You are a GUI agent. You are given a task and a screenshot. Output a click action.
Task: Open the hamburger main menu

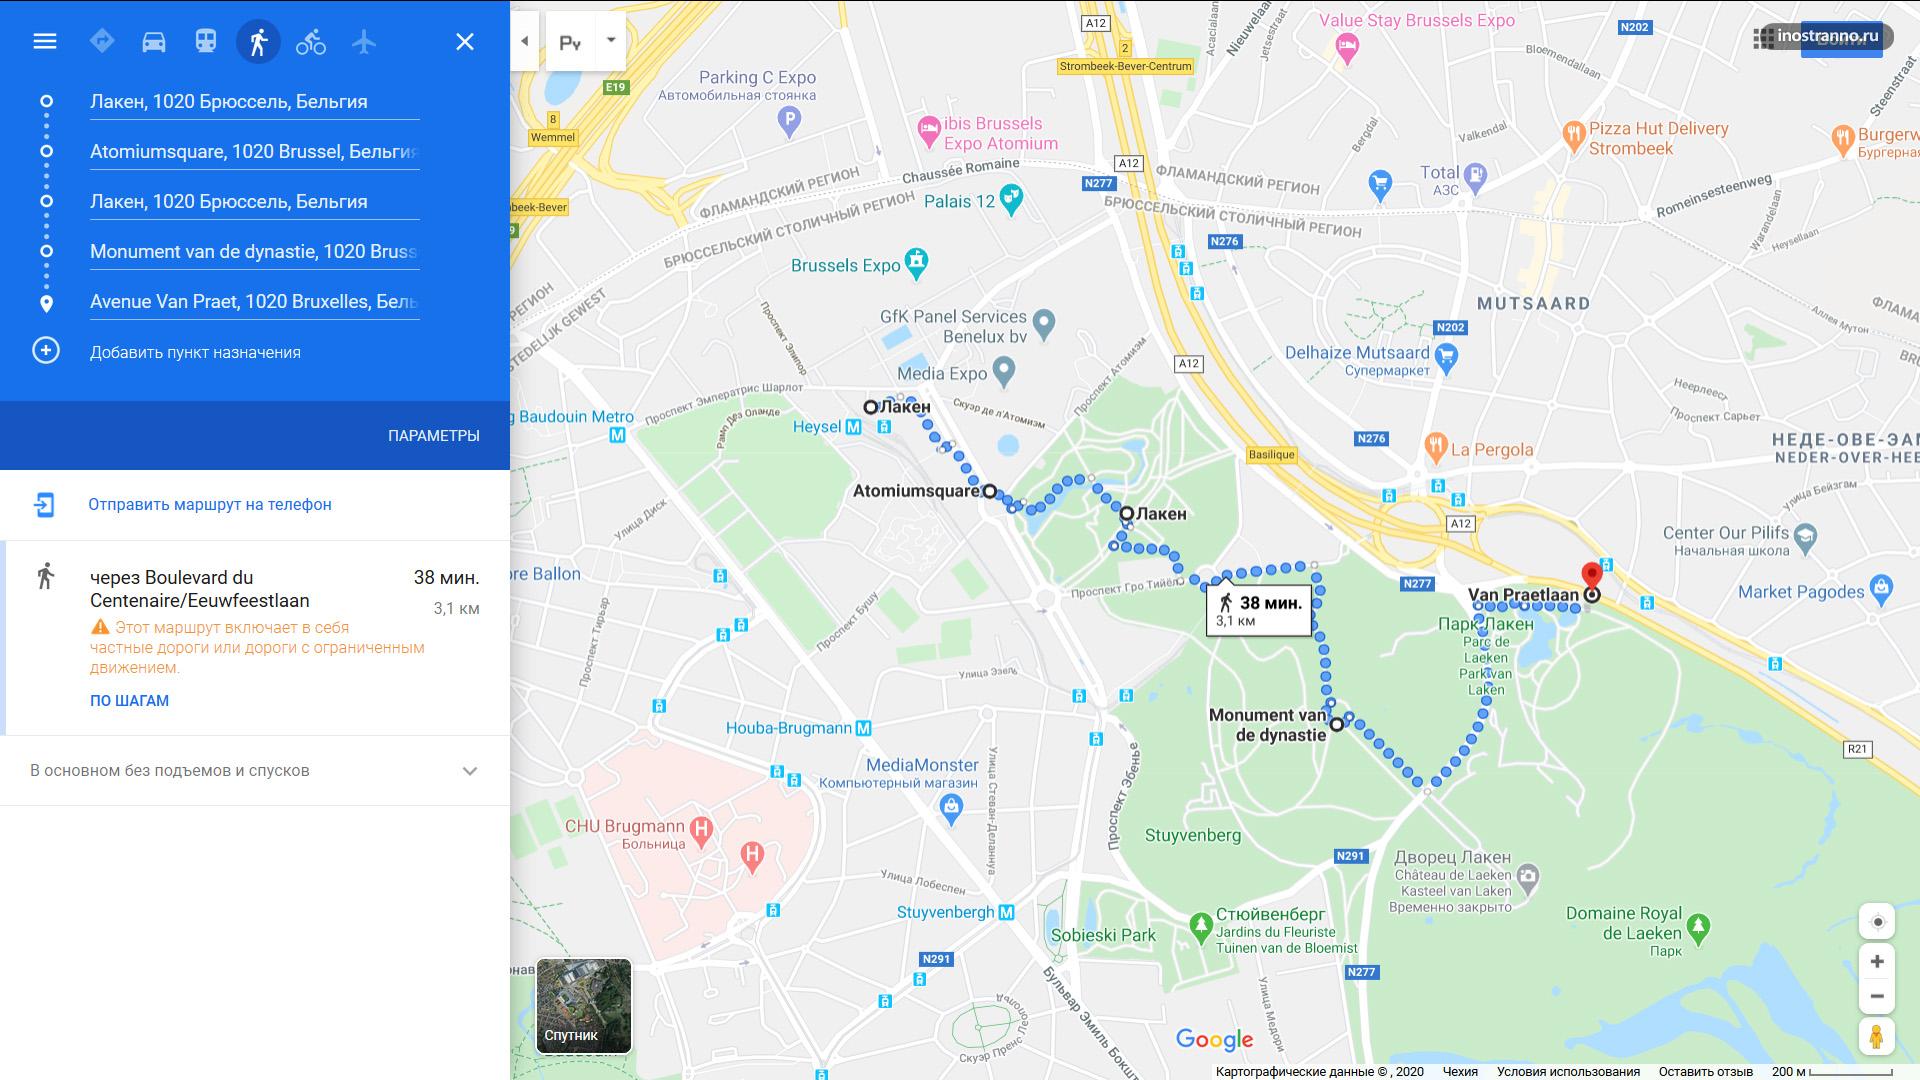pyautogui.click(x=45, y=41)
